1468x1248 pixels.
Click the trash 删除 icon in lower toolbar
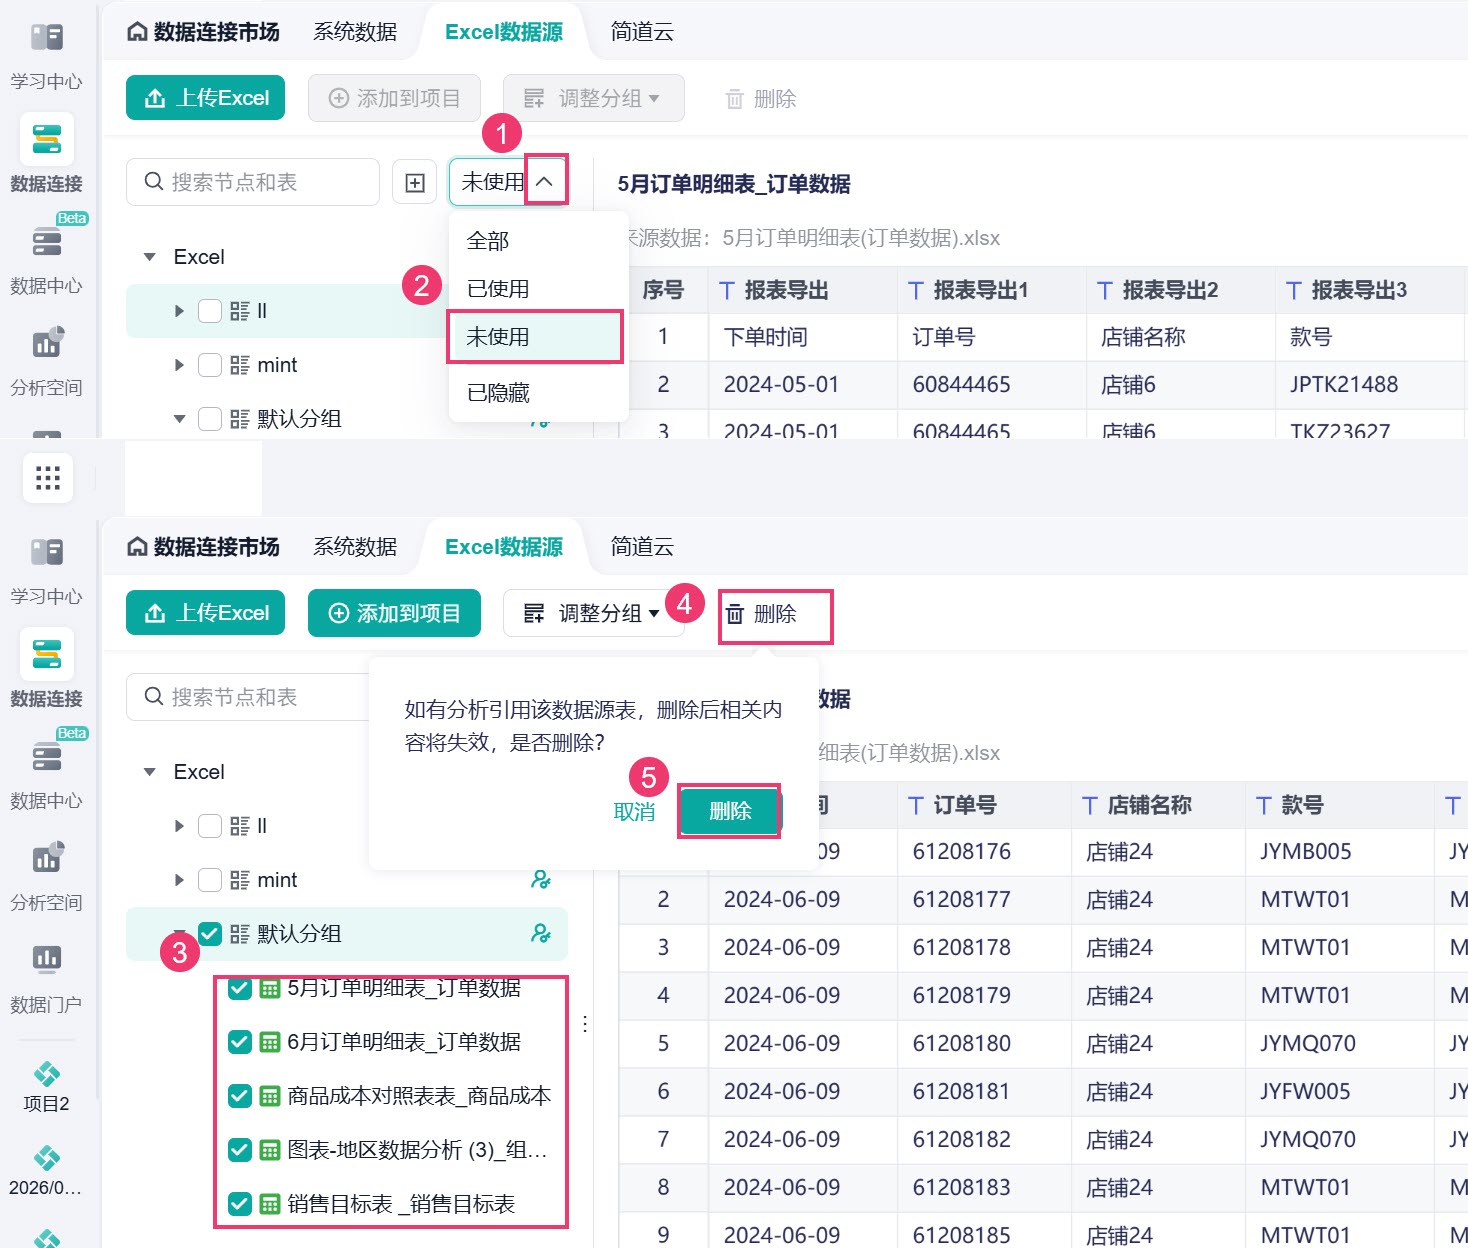[x=735, y=613]
